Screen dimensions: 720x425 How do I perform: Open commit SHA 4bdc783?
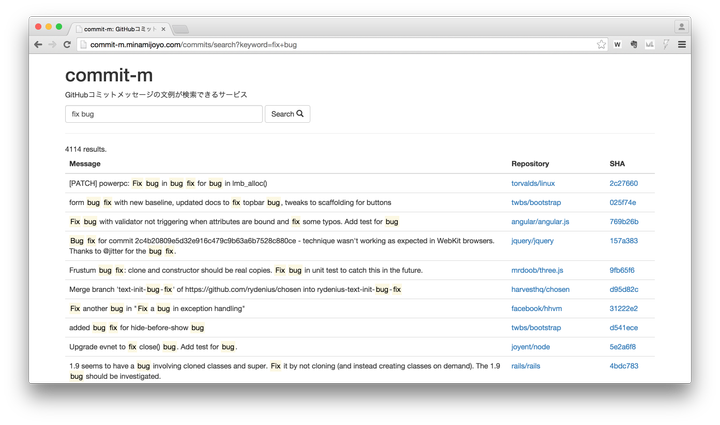tap(624, 366)
